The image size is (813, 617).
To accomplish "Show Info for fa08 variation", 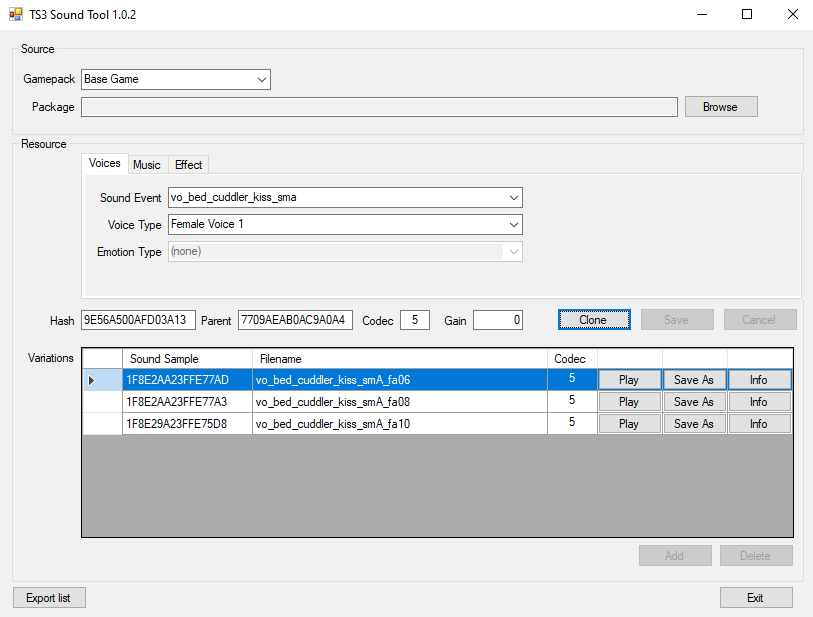I will (x=760, y=402).
